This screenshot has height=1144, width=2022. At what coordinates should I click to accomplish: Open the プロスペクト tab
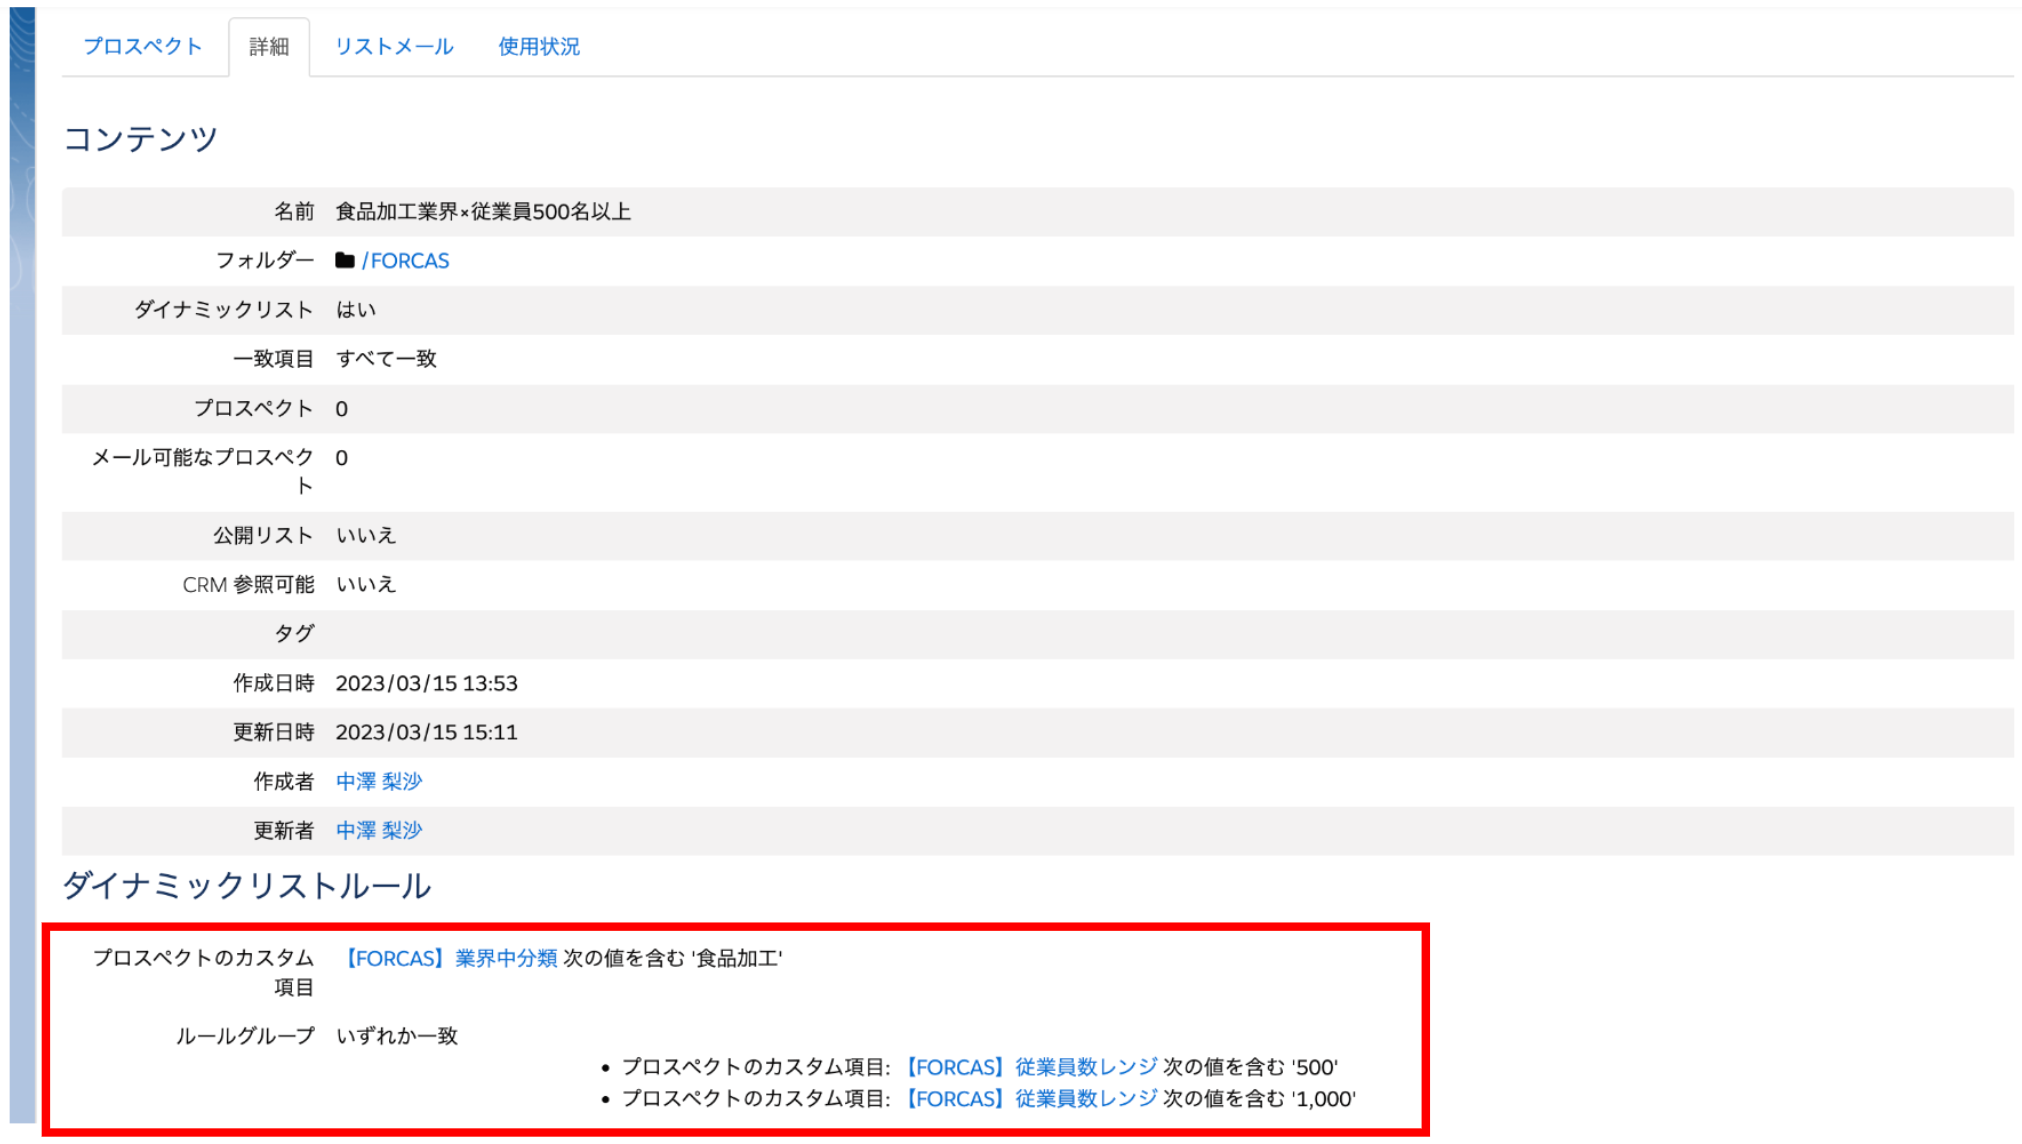(142, 47)
